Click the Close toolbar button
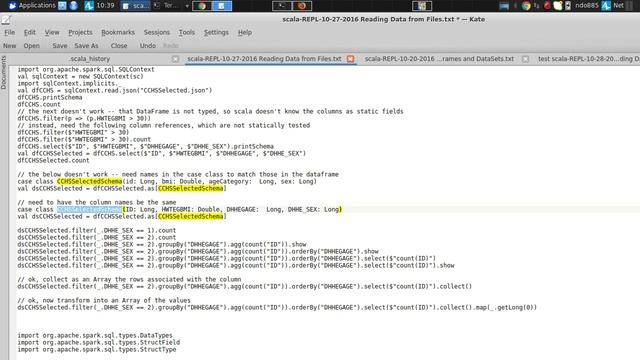Screen dimensions: 640x360 pyautogui.click(x=119, y=46)
